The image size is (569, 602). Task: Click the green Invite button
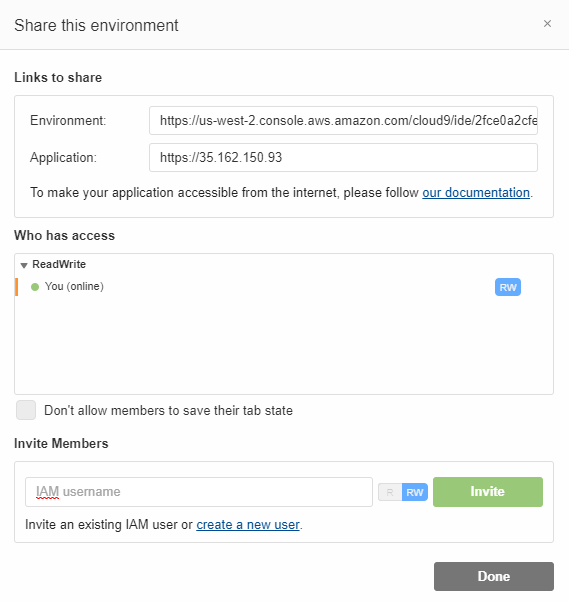coord(488,492)
